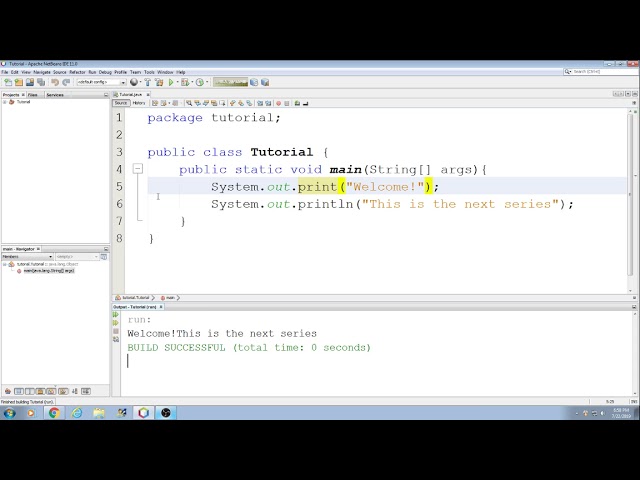
Task: Click the main breadcrumb item
Action: click(x=170, y=298)
